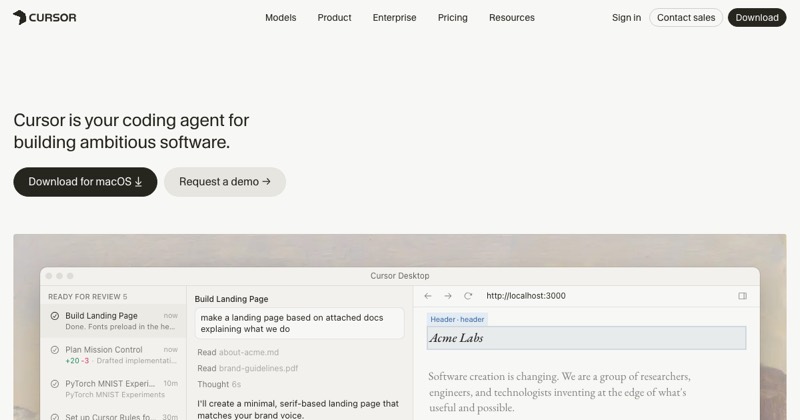
Task: Click check icon beside Build Landing Page
Action: click(55, 316)
